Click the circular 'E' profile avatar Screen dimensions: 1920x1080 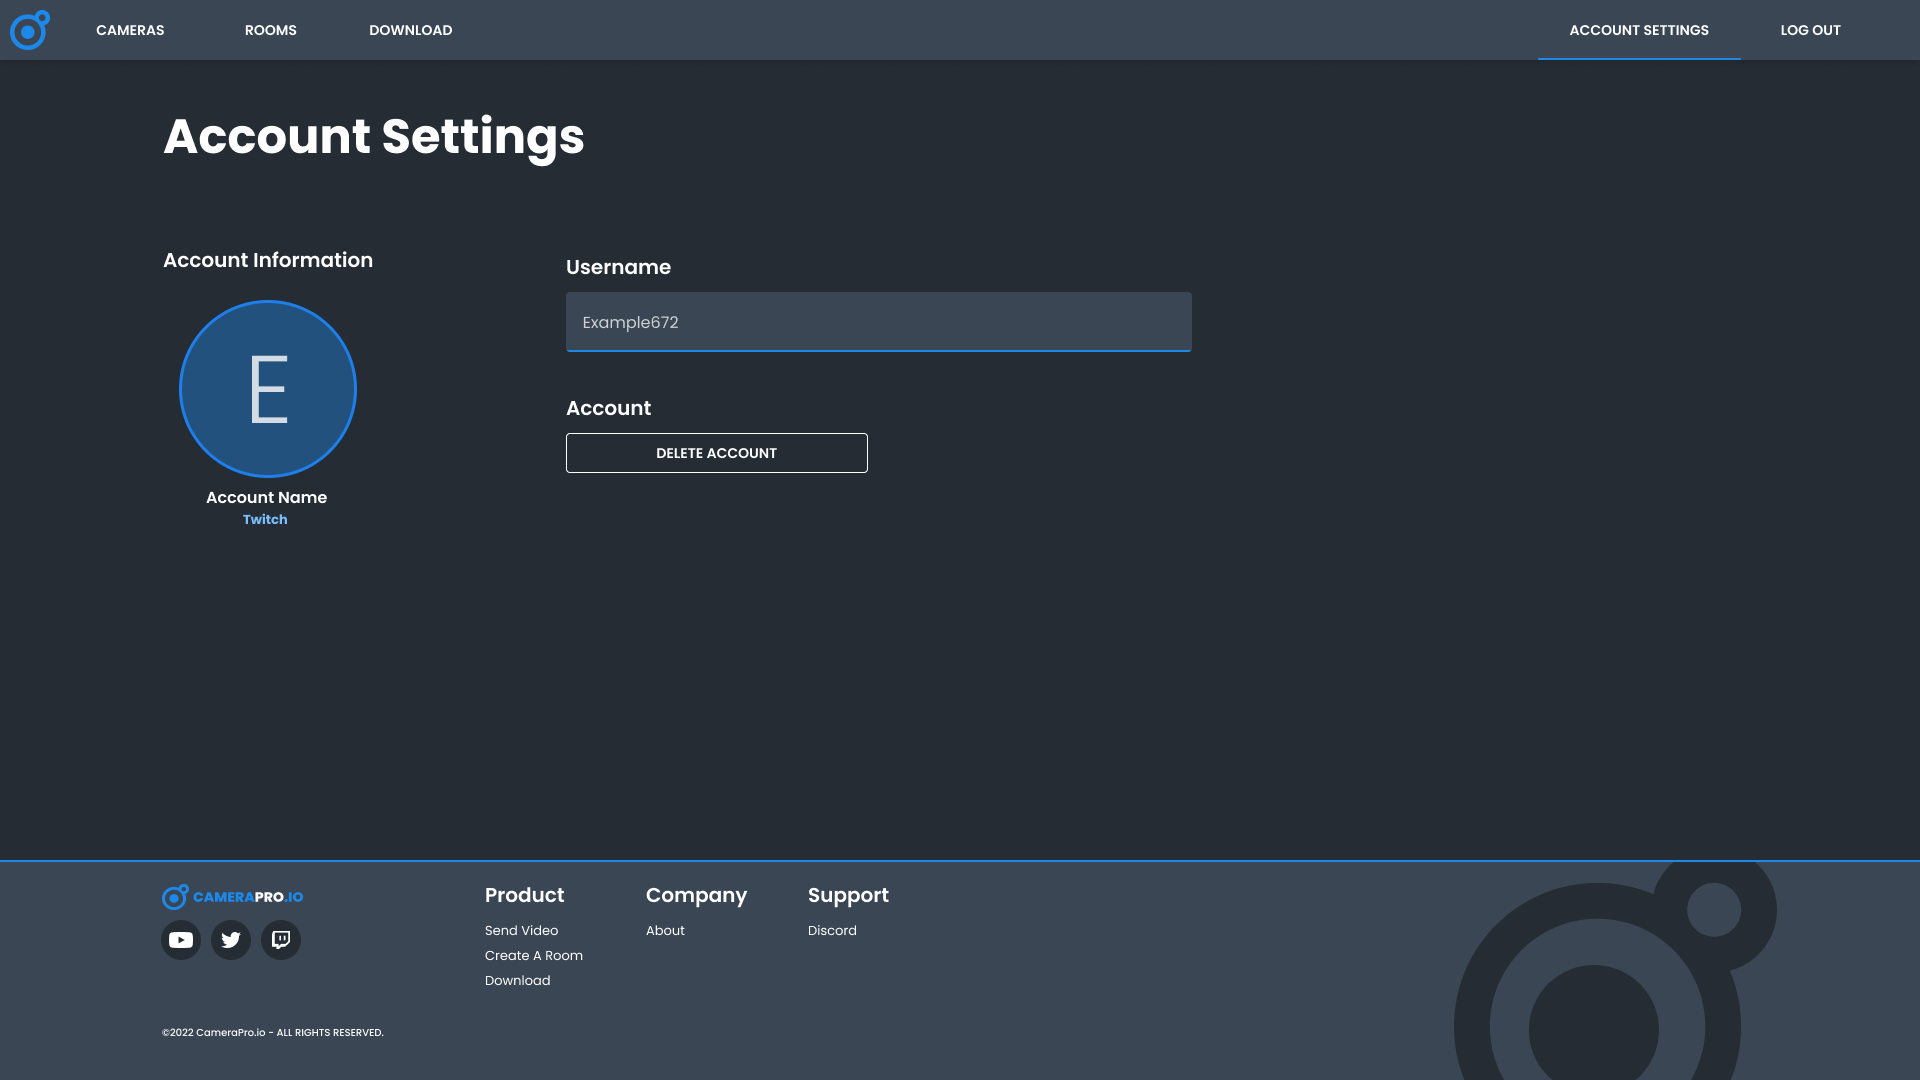268,389
